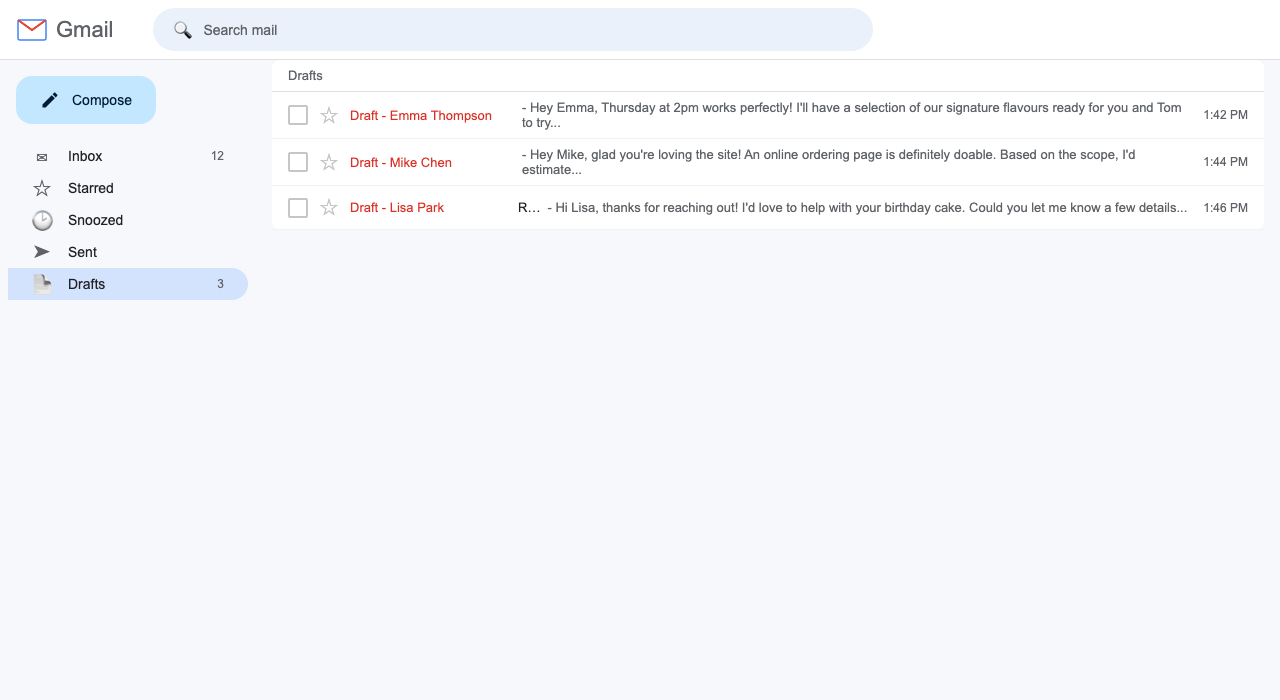Screen dimensions: 1280x700
Task: Open the Compose button
Action: (x=86, y=100)
